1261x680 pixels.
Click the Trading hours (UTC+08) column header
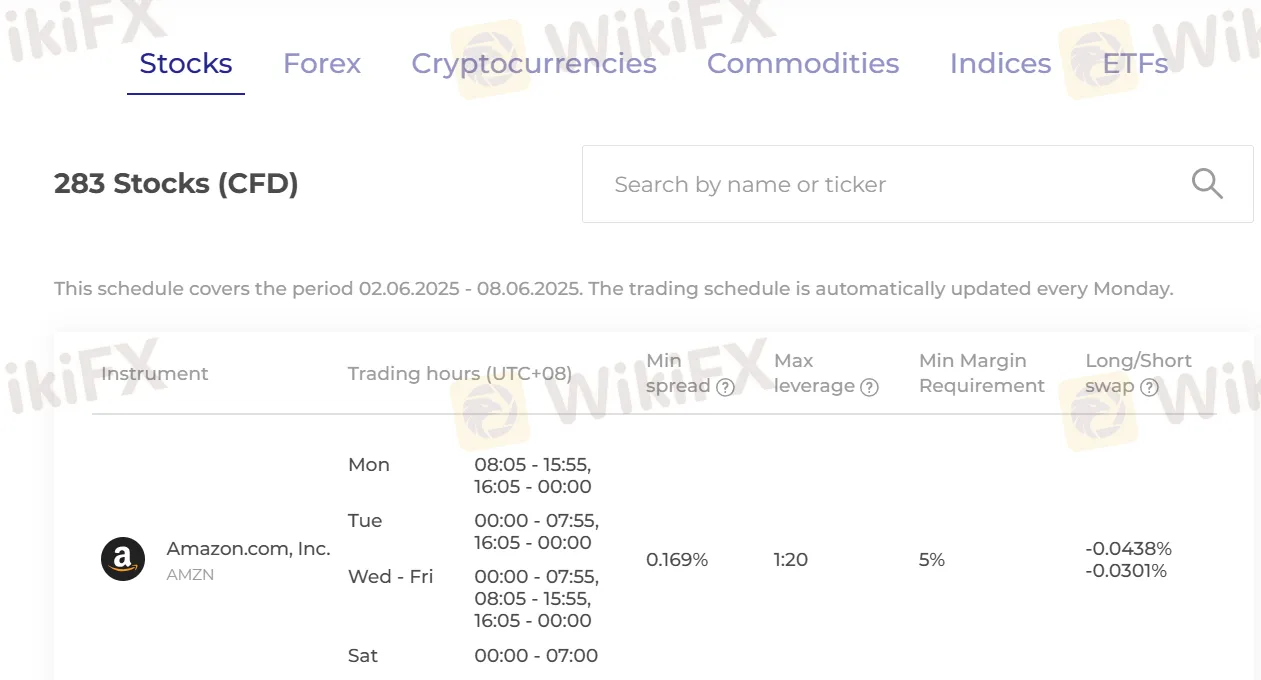(460, 373)
